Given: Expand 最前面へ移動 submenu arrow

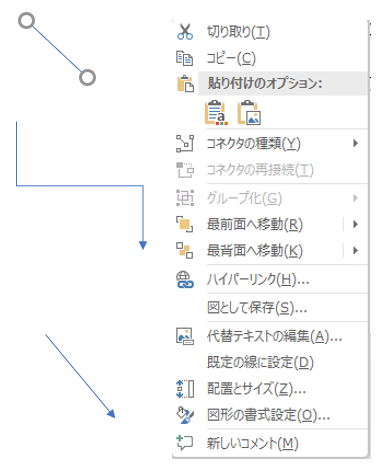Looking at the screenshot, I should (x=355, y=224).
